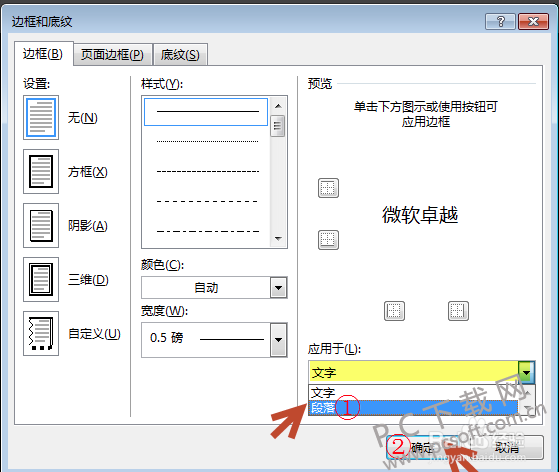
Task: Expand the 宽度(W) width dropdown
Action: pyautogui.click(x=278, y=340)
